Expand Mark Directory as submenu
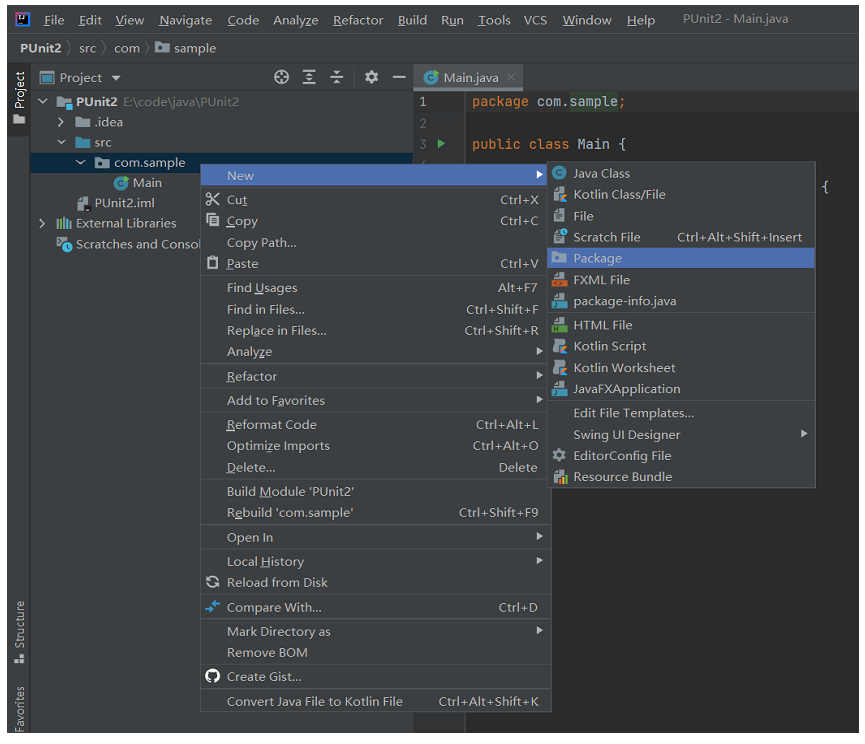Screen dimensions: 865x744 (x=539, y=630)
